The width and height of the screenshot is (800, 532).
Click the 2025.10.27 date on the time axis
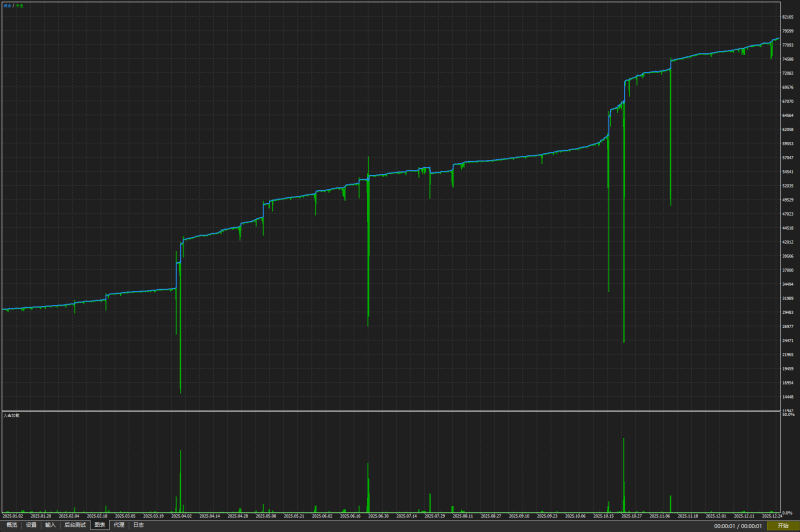tap(631, 516)
